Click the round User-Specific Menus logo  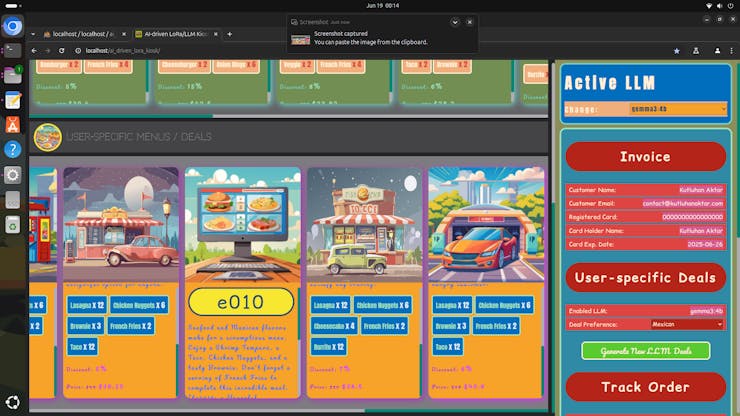(48, 137)
